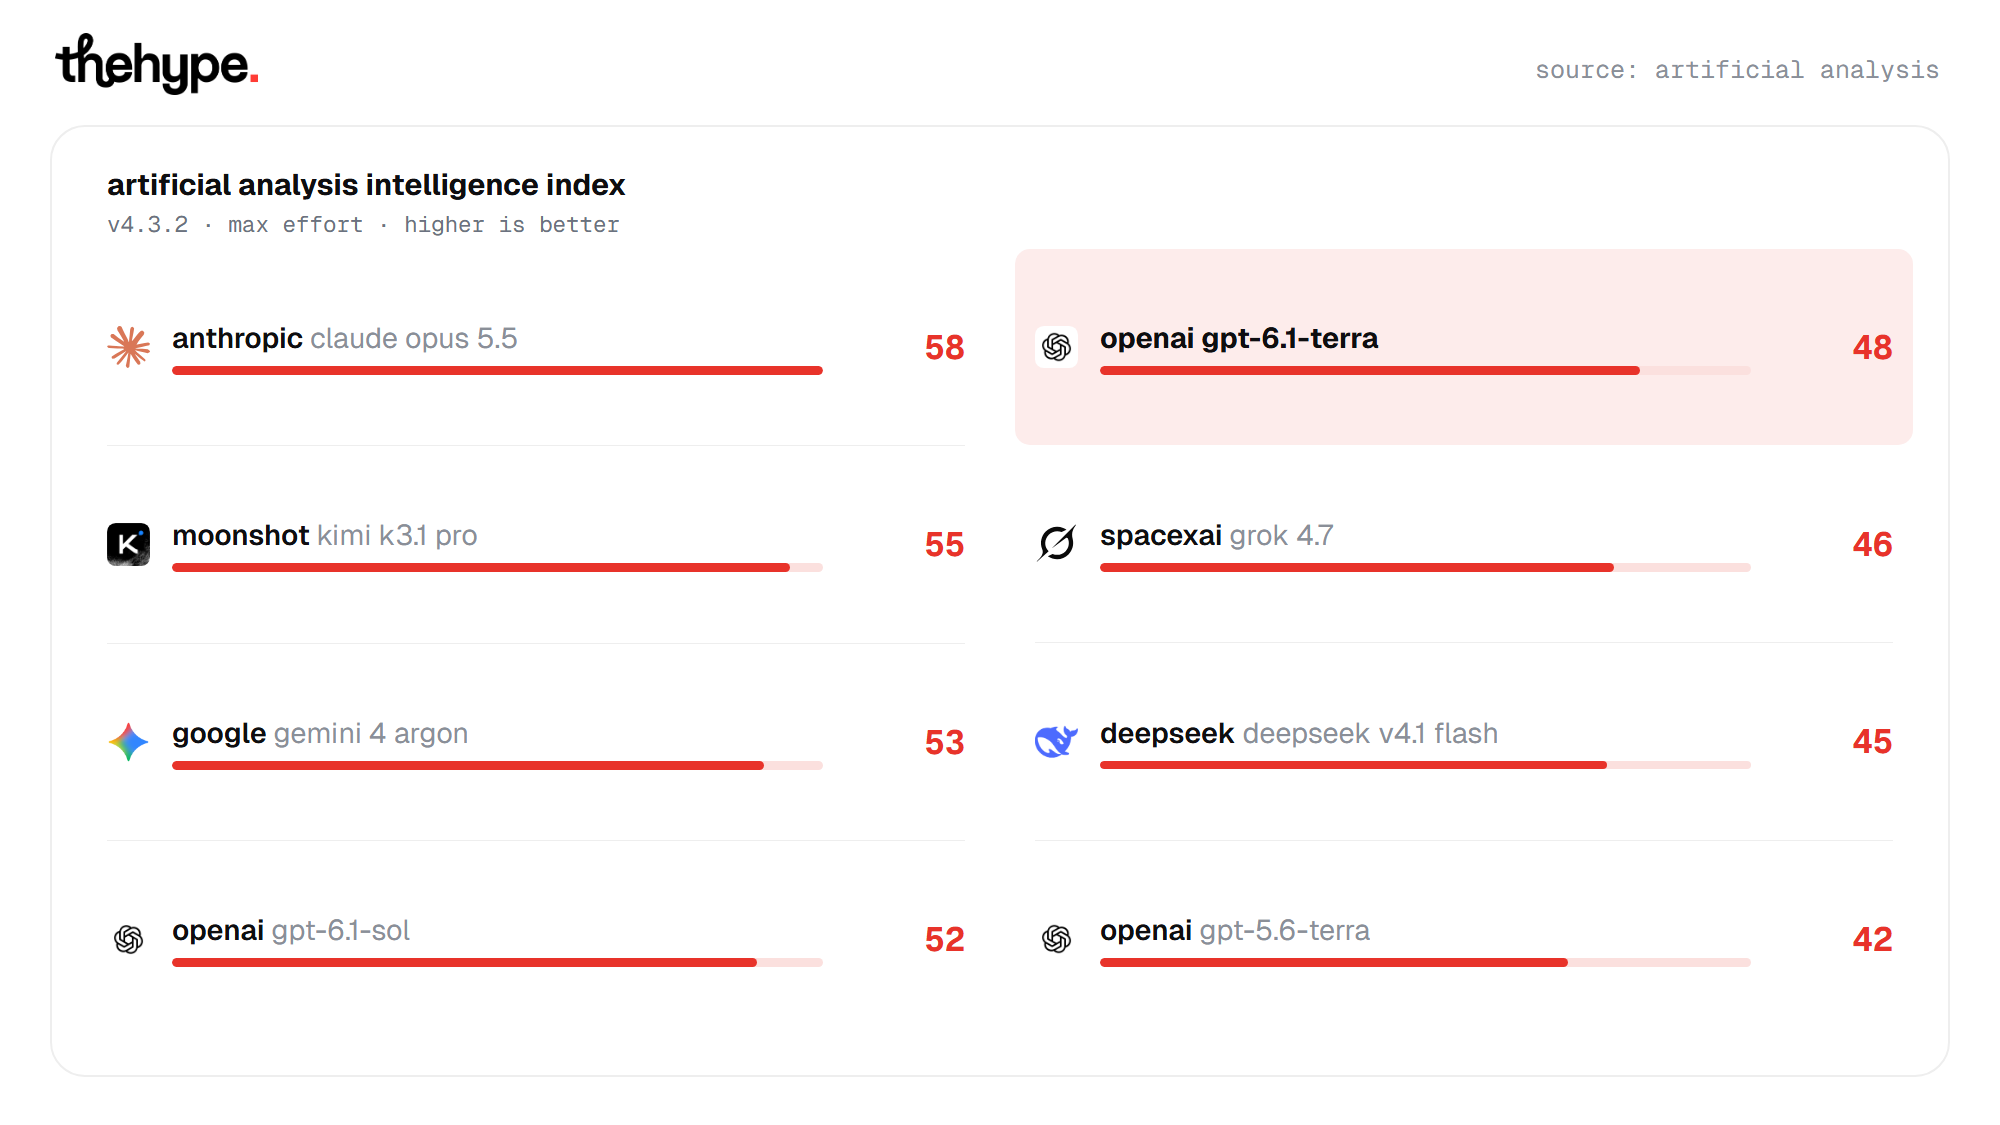Click the score 45 for deepseek v4.1 flash
The image size is (2000, 1125).
tap(1872, 742)
